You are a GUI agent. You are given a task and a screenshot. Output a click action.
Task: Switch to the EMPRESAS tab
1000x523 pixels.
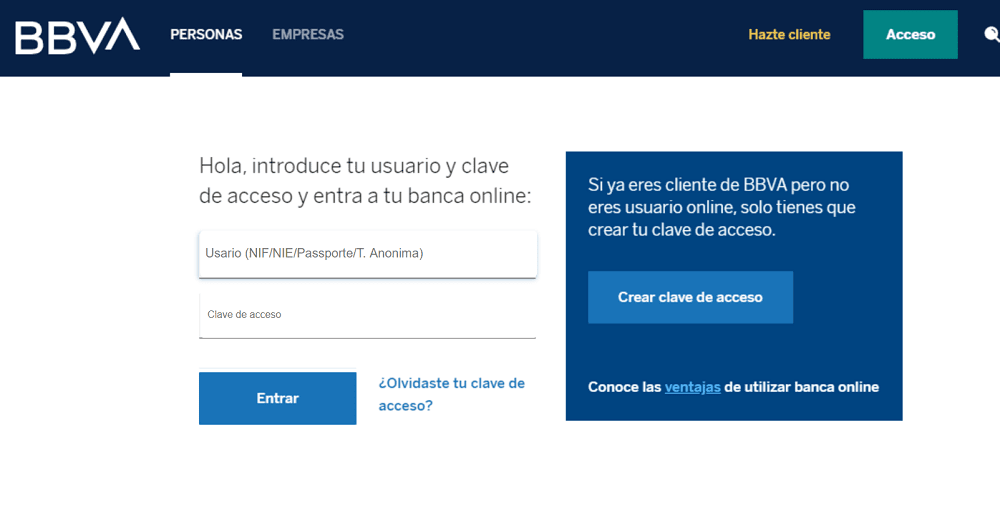(x=308, y=34)
